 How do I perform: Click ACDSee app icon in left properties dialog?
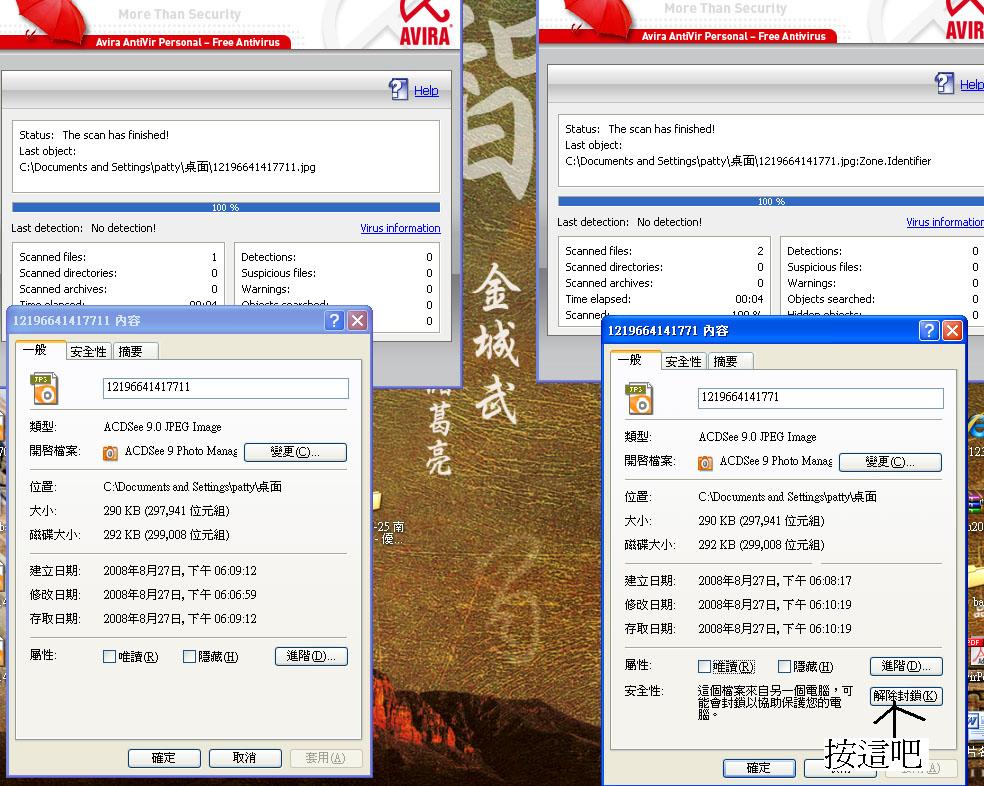pos(110,453)
